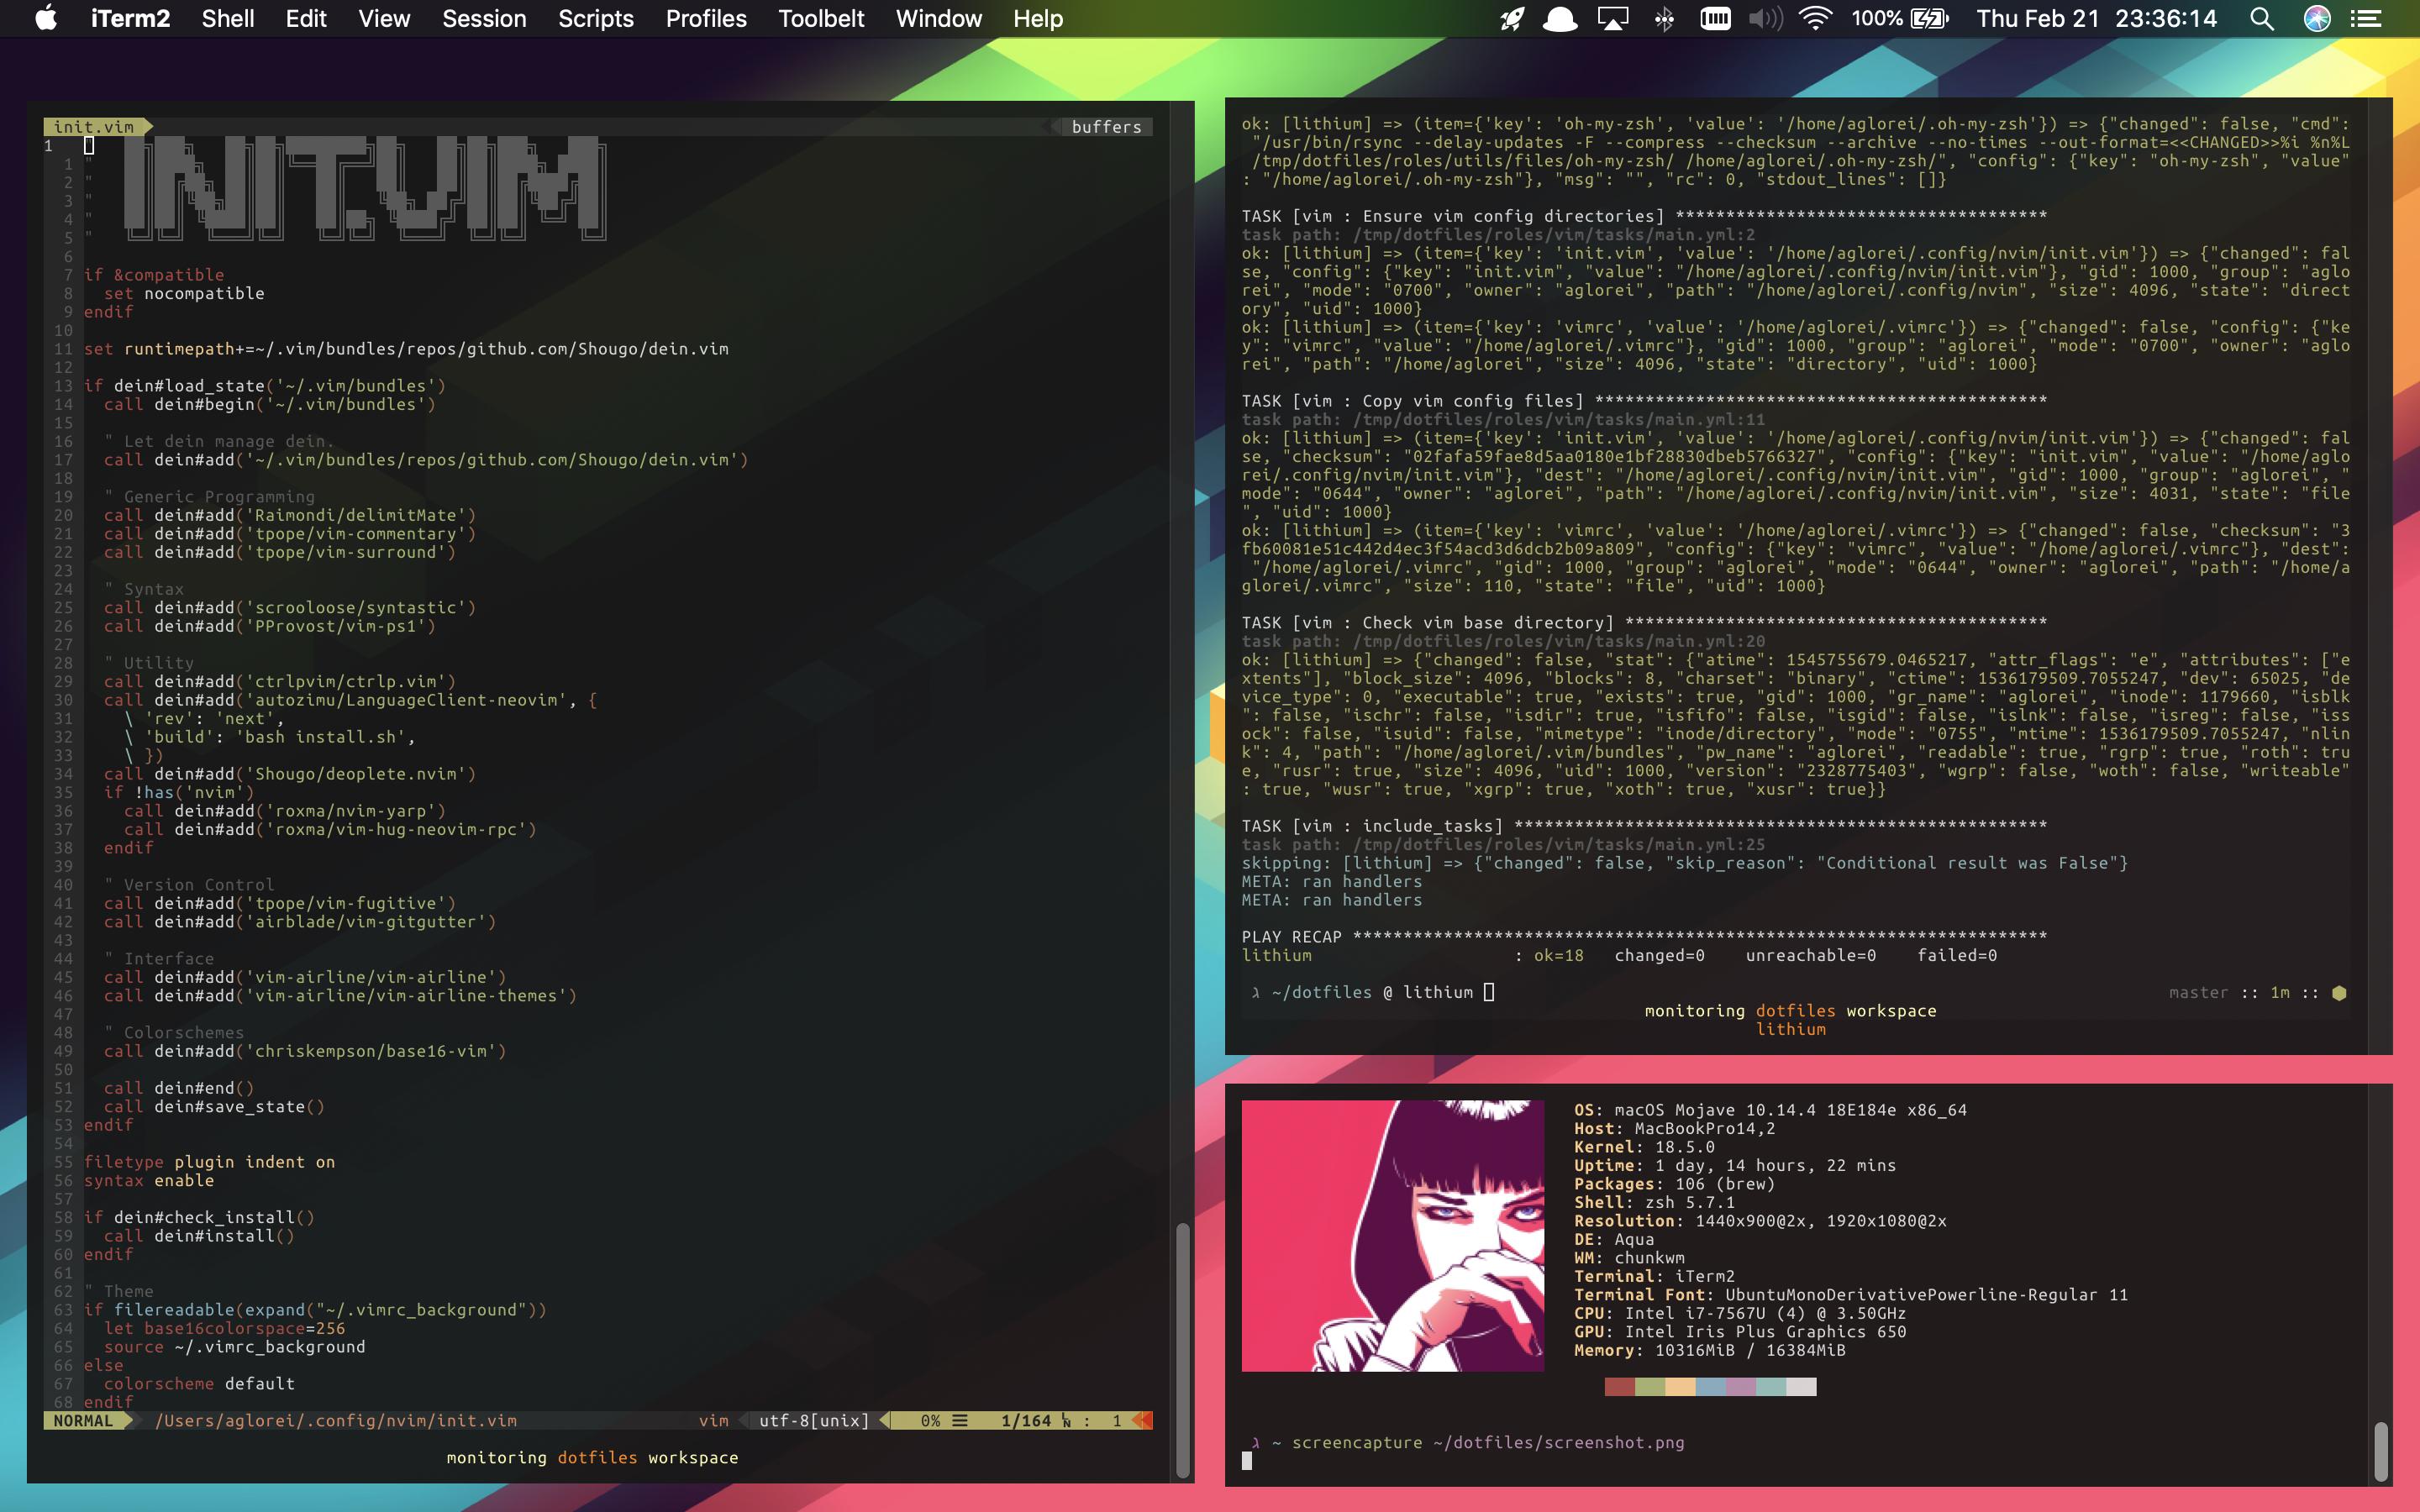Open the volume control icon

[1765, 19]
